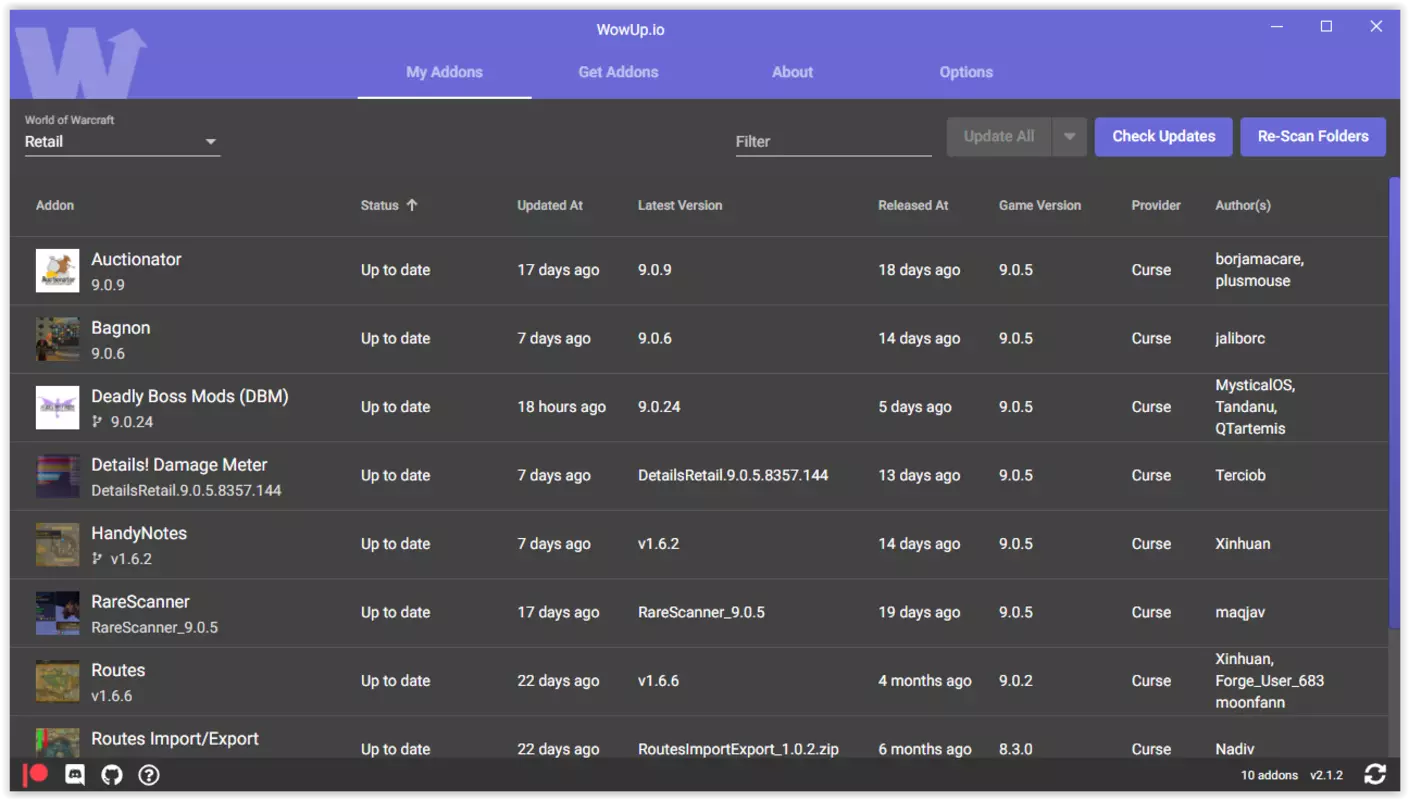Click the v2.1.2 version label
This screenshot has height=800, width=1409.
coord(1326,775)
